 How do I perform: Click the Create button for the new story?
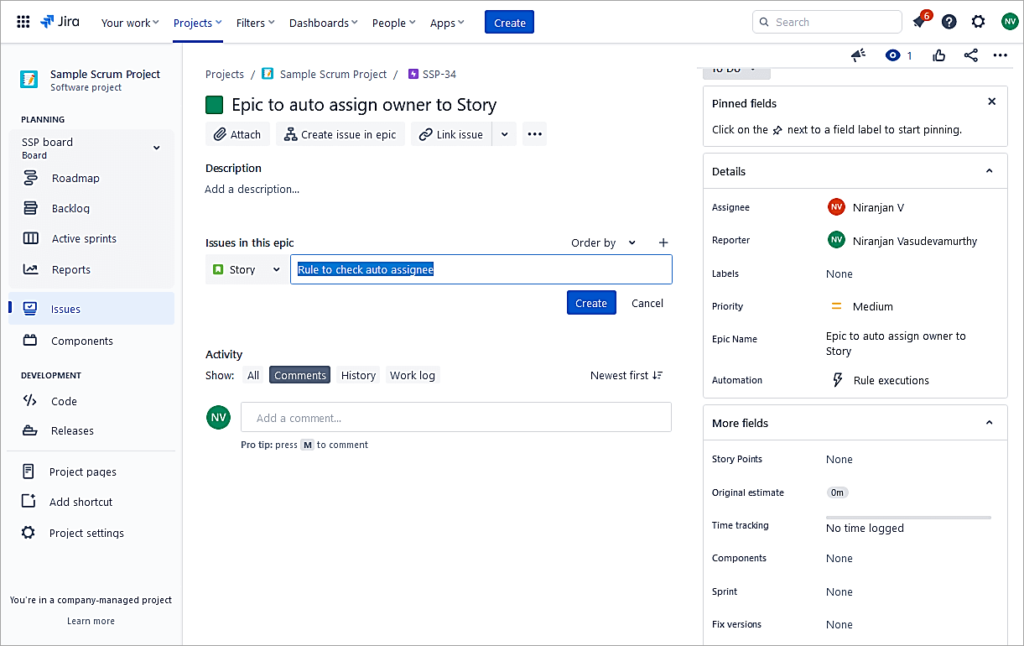pos(591,302)
